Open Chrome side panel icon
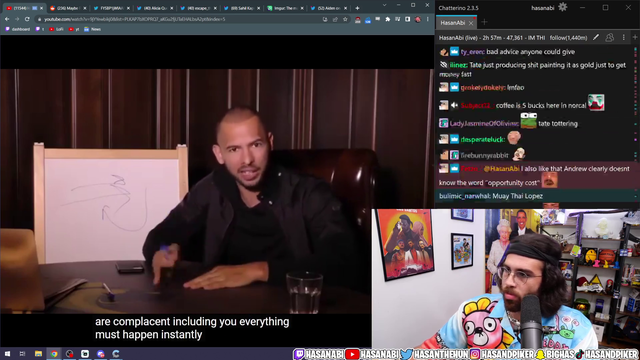640x360 pixels. point(408,19)
